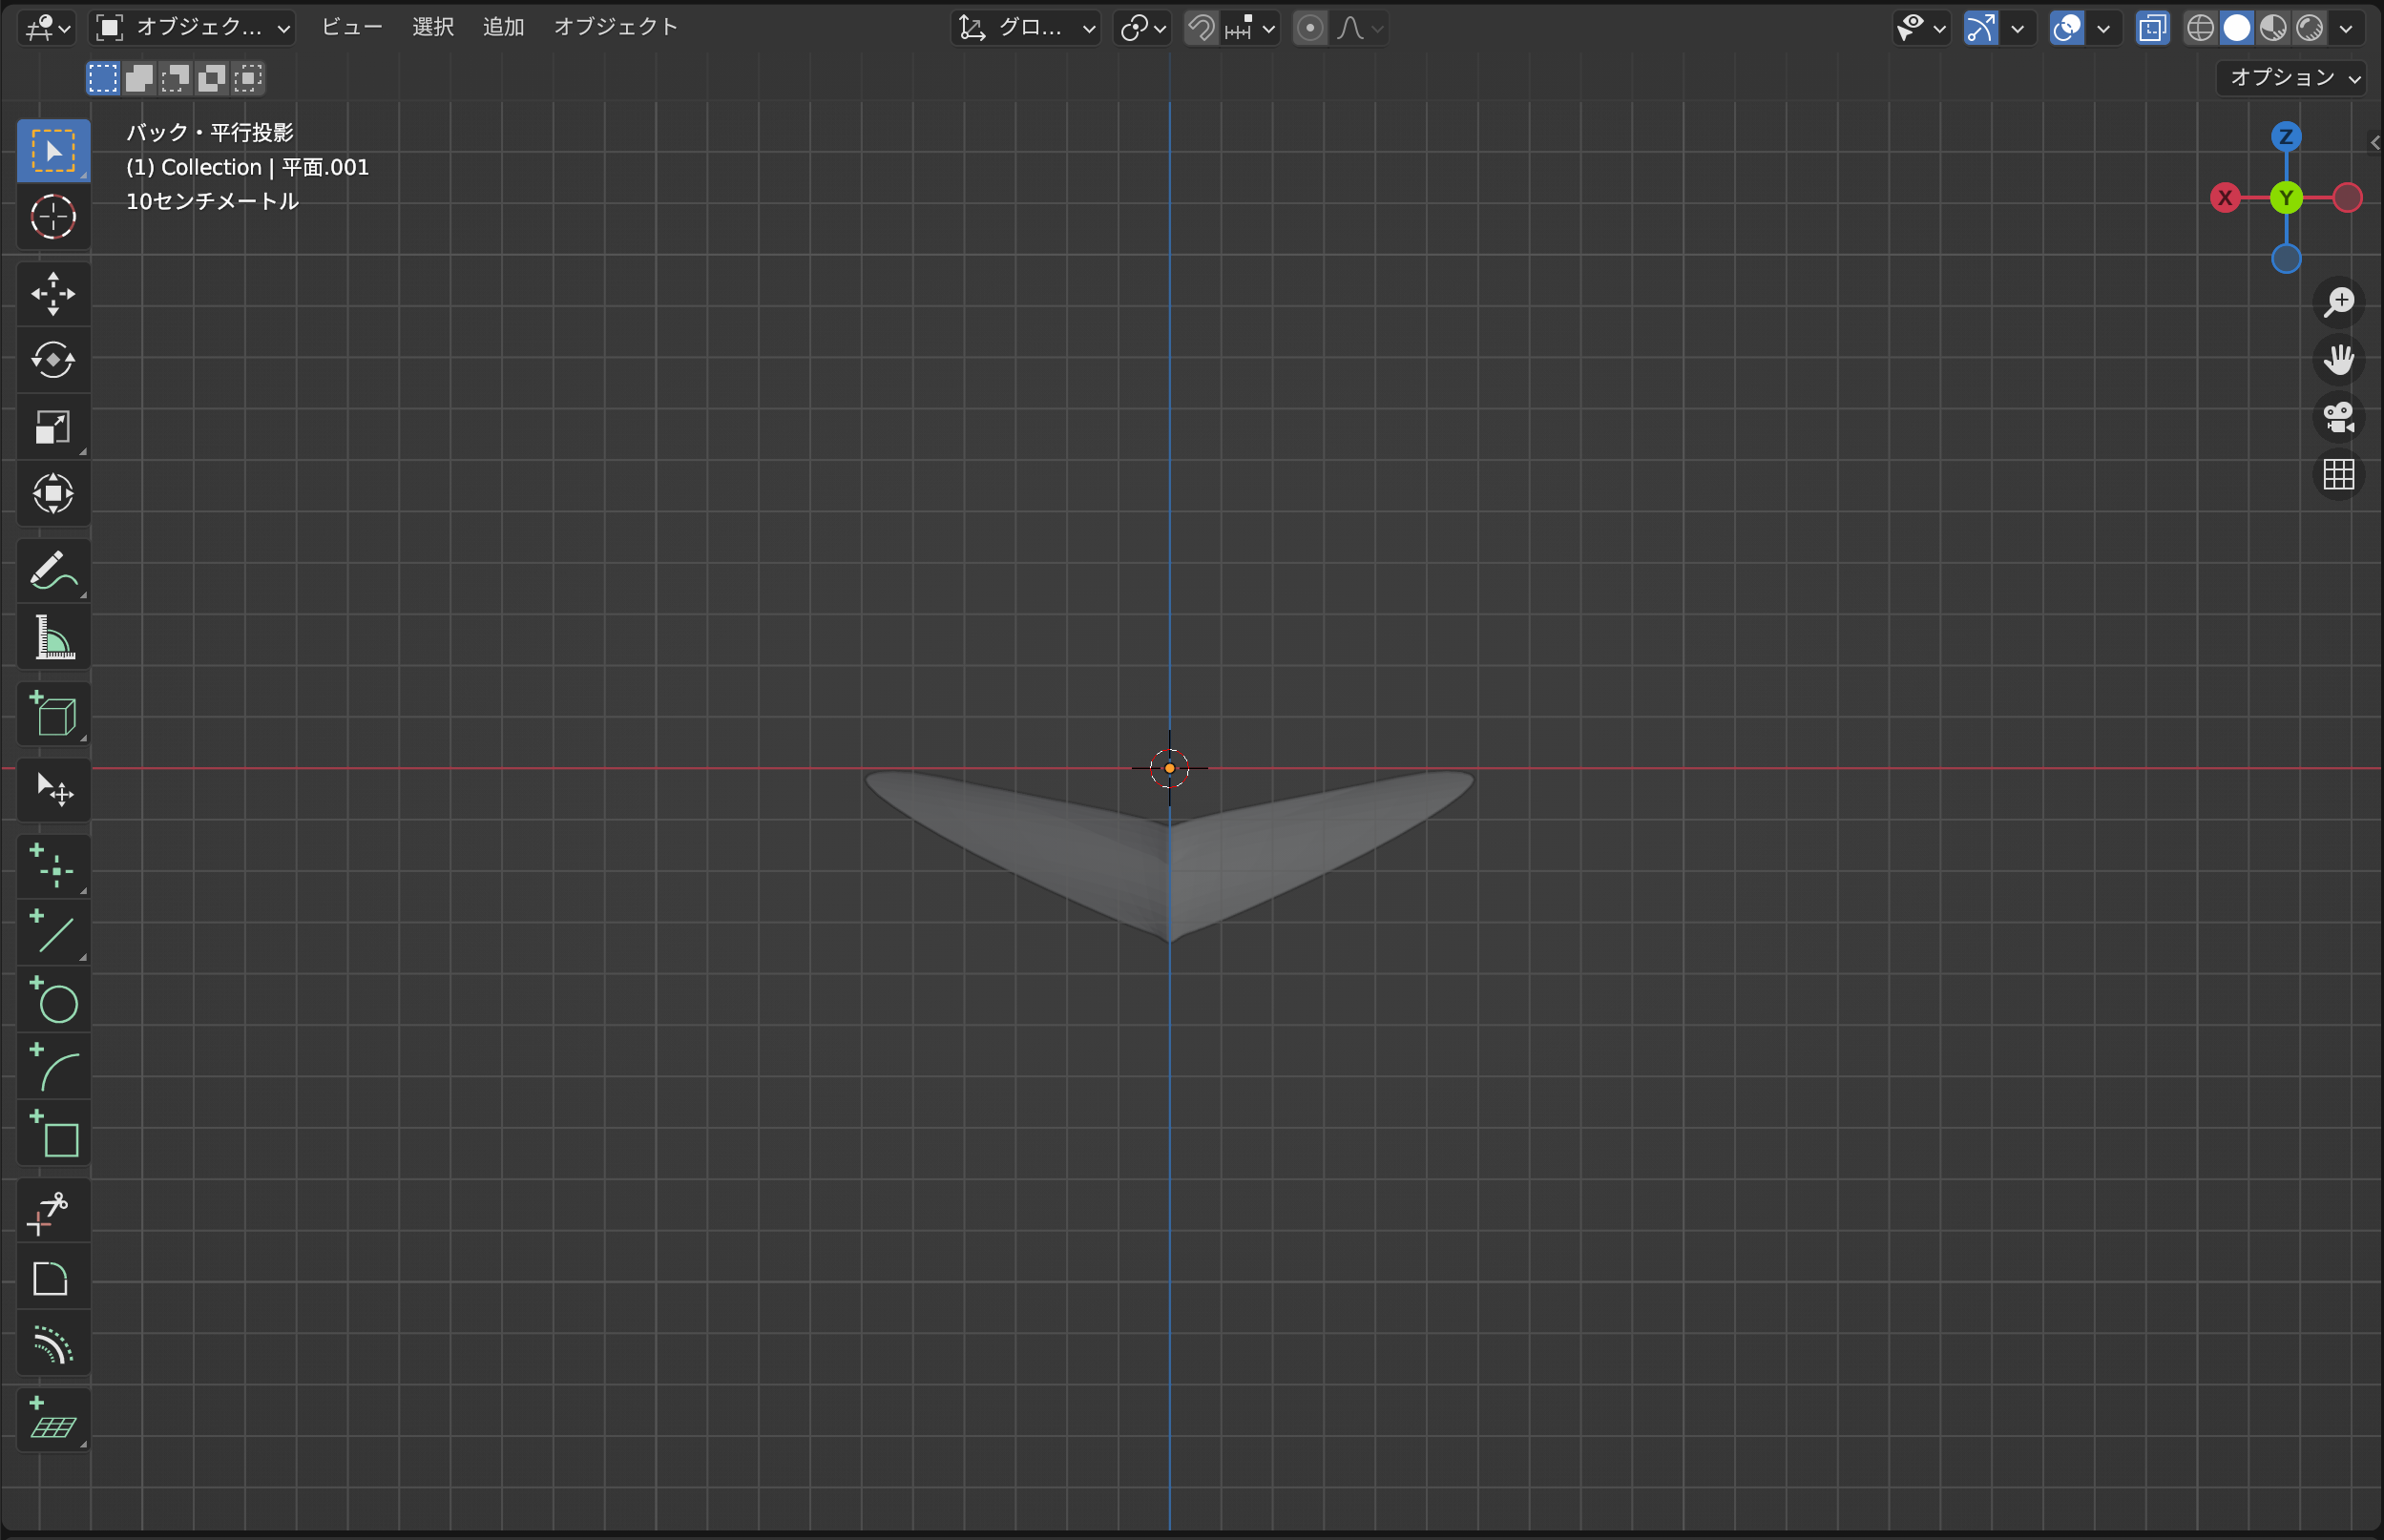Image resolution: width=2384 pixels, height=1540 pixels.
Task: Choose the Move tool
Action: 53,294
